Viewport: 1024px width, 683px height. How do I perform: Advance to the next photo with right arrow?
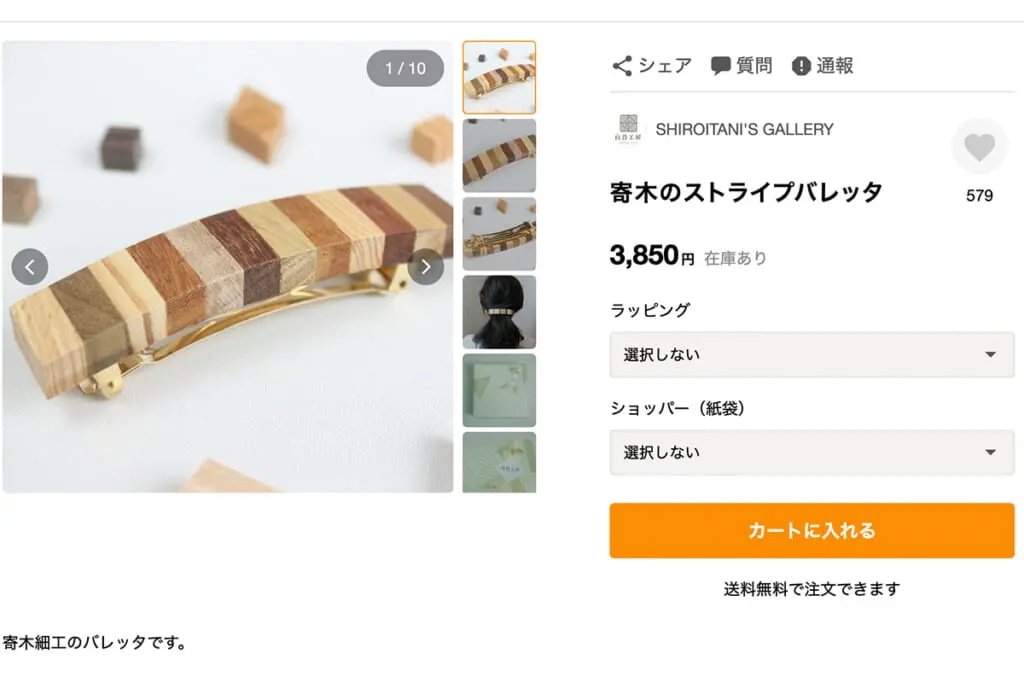tap(426, 267)
